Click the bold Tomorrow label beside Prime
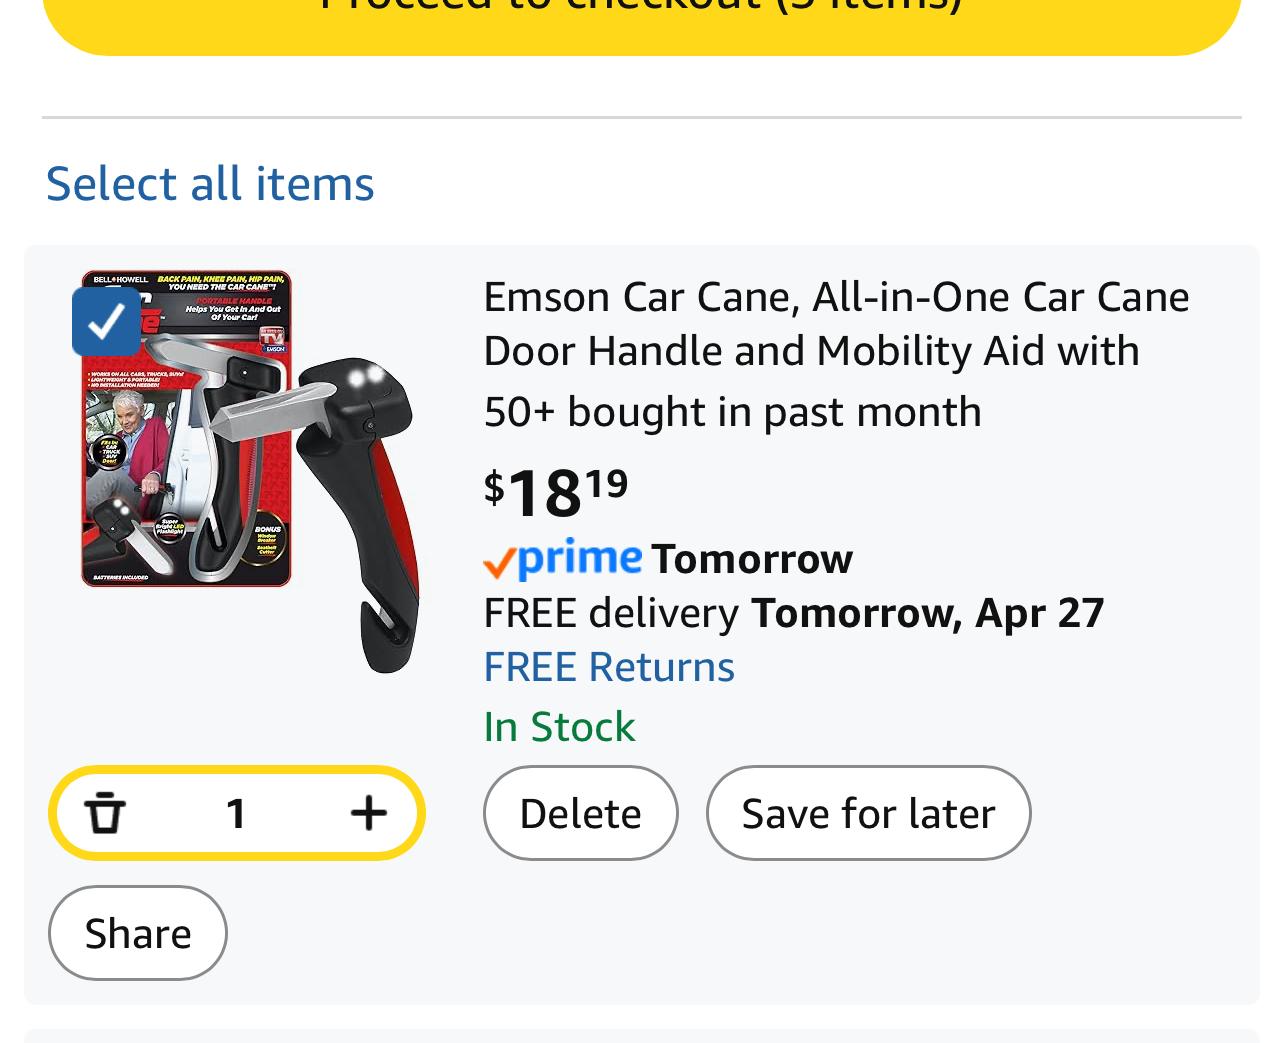 [752, 559]
